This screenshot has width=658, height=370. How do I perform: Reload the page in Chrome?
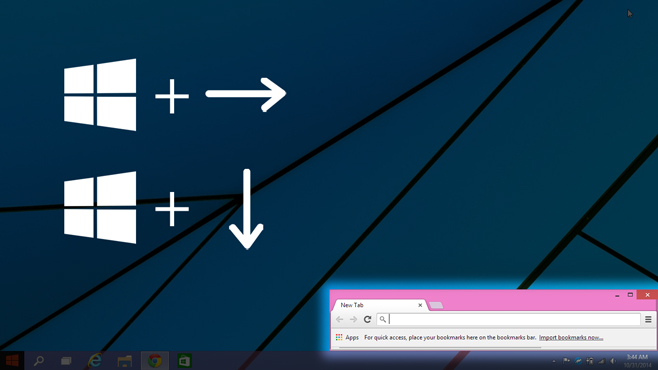tap(367, 319)
